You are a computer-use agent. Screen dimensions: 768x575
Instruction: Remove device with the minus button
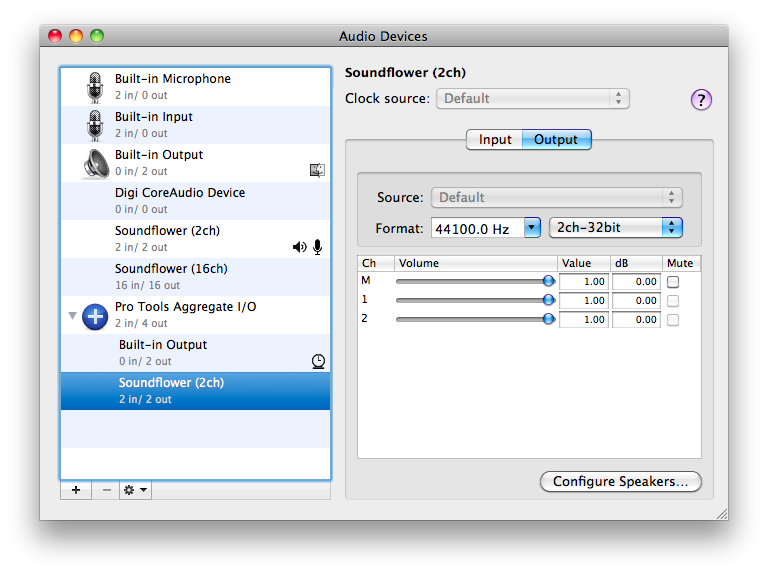click(x=106, y=490)
